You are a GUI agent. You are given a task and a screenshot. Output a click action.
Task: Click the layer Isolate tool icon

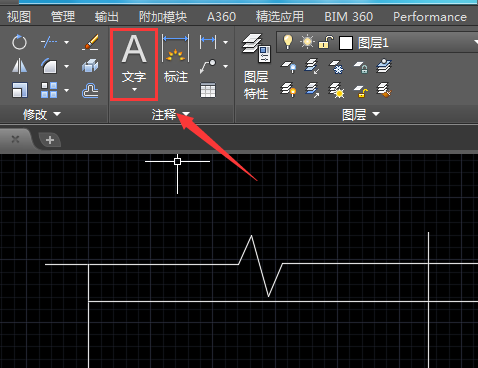312,66
